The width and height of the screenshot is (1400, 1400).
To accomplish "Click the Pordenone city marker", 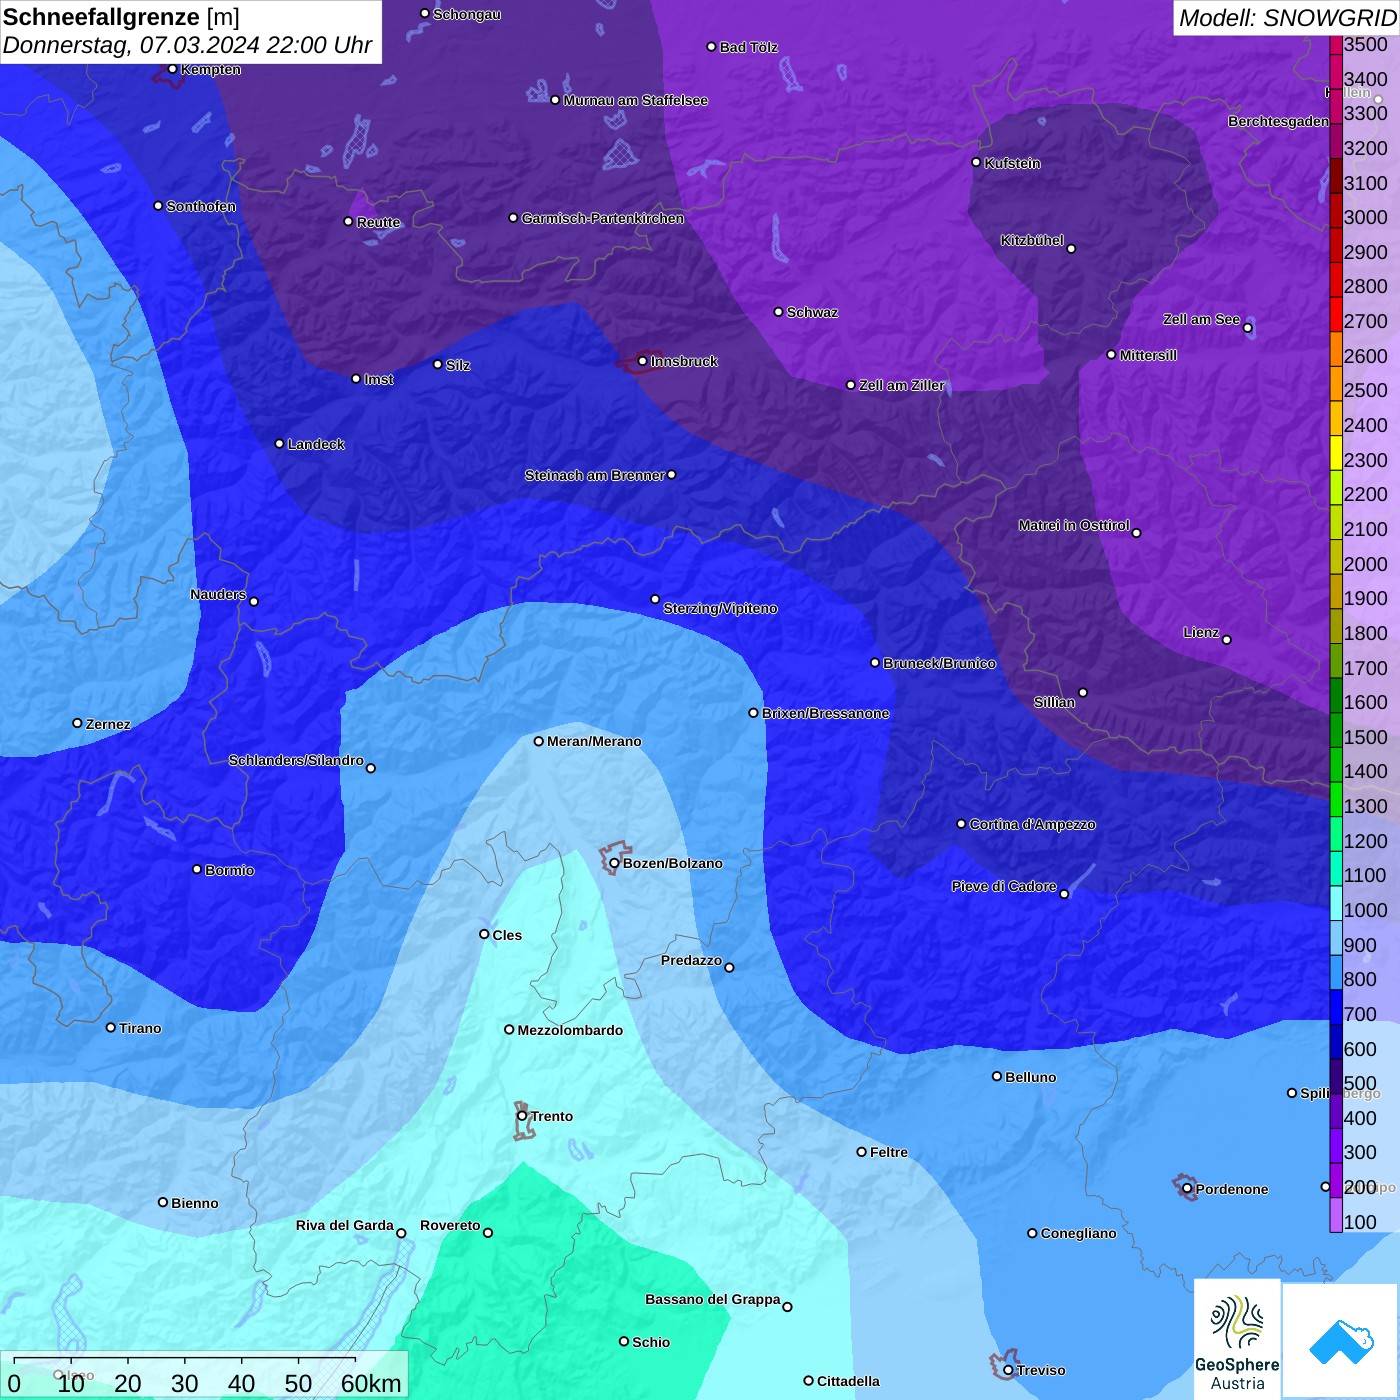I will (1187, 1189).
